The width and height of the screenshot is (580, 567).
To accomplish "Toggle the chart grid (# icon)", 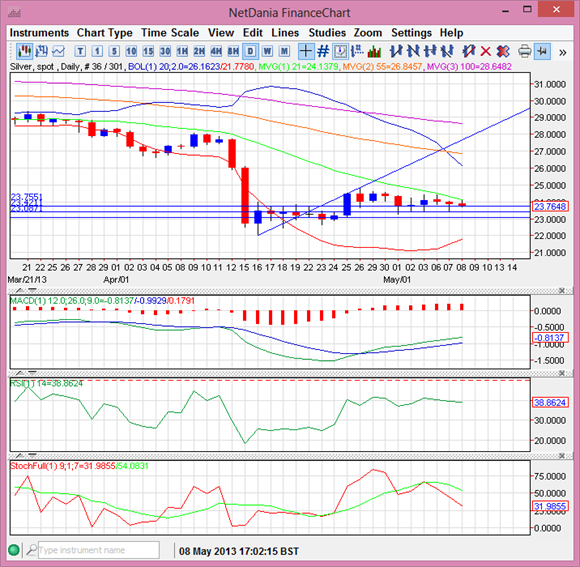I will pyautogui.click(x=323, y=51).
